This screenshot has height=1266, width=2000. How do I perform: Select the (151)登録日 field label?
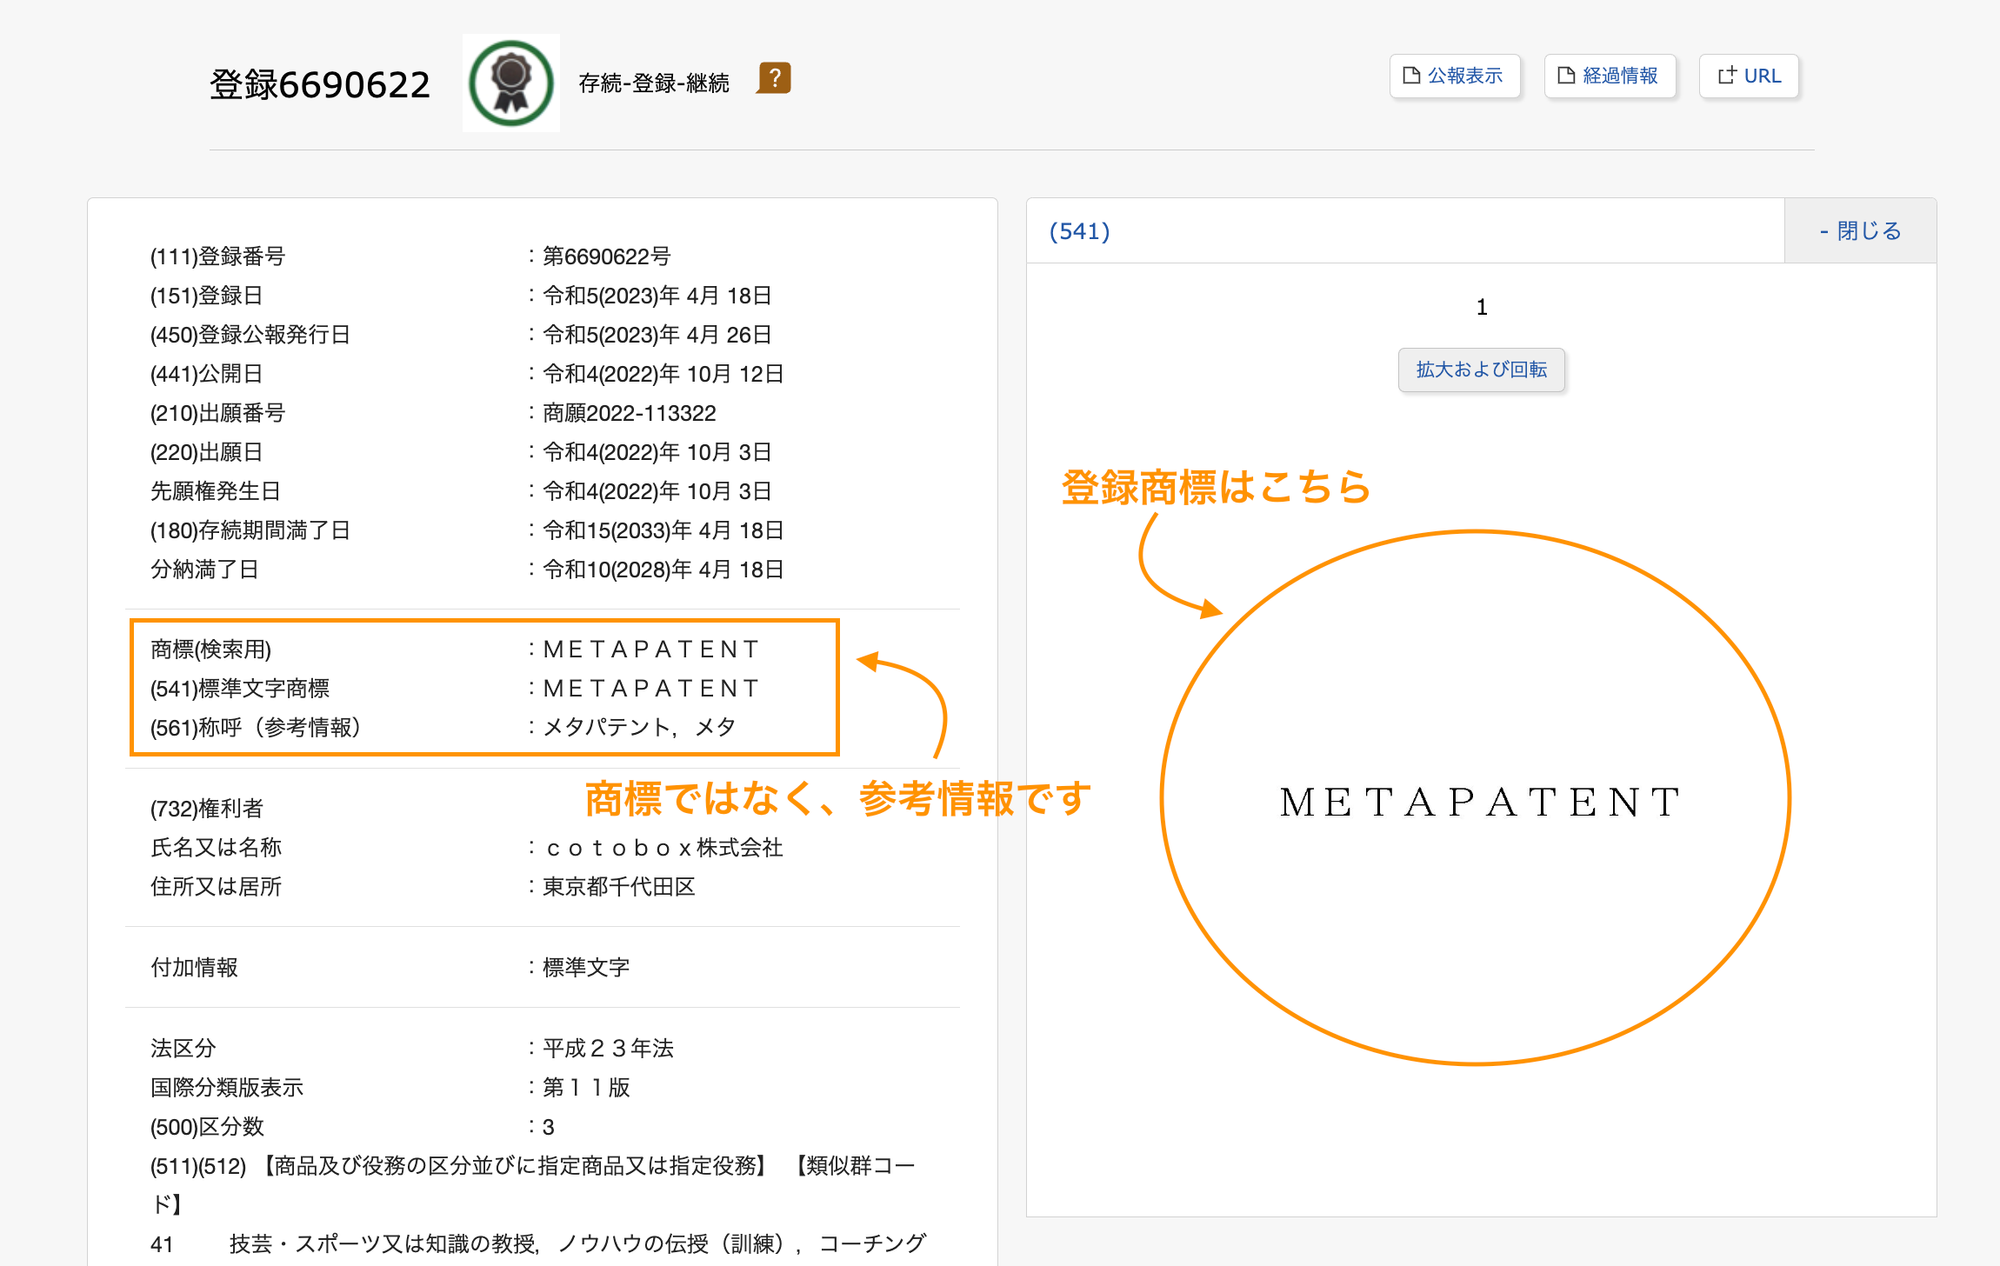click(207, 296)
